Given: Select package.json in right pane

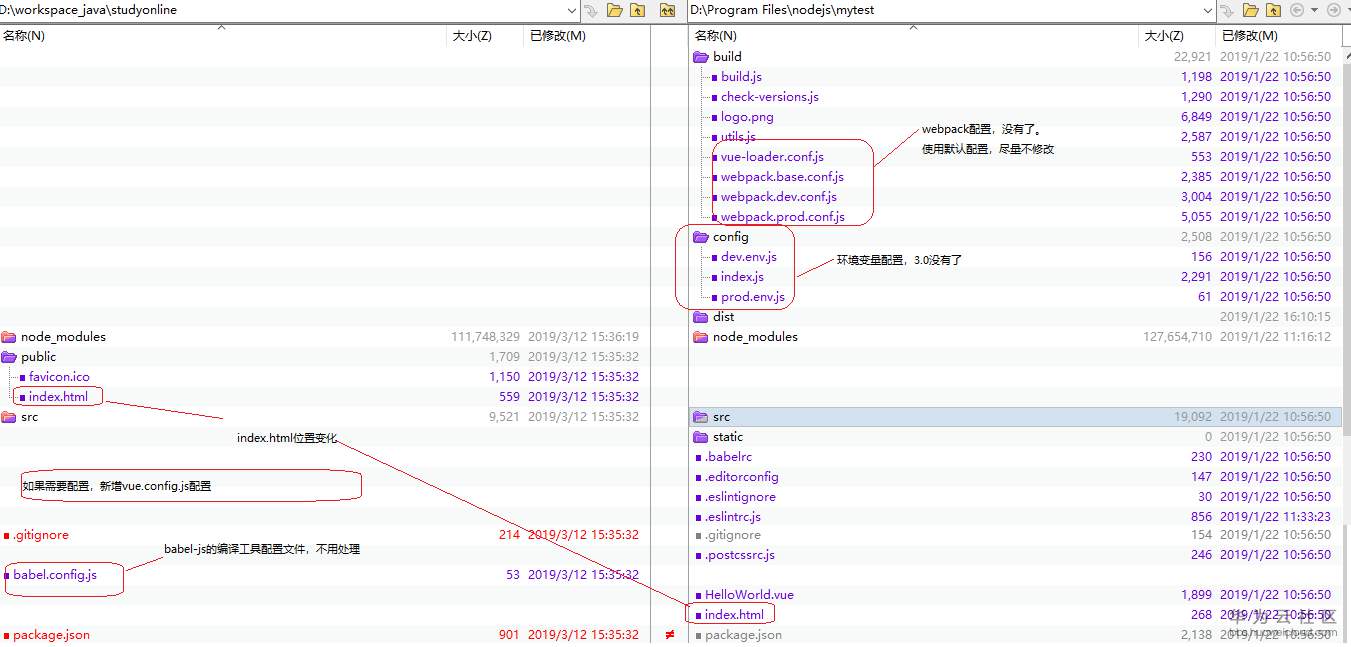Looking at the screenshot, I should [743, 635].
